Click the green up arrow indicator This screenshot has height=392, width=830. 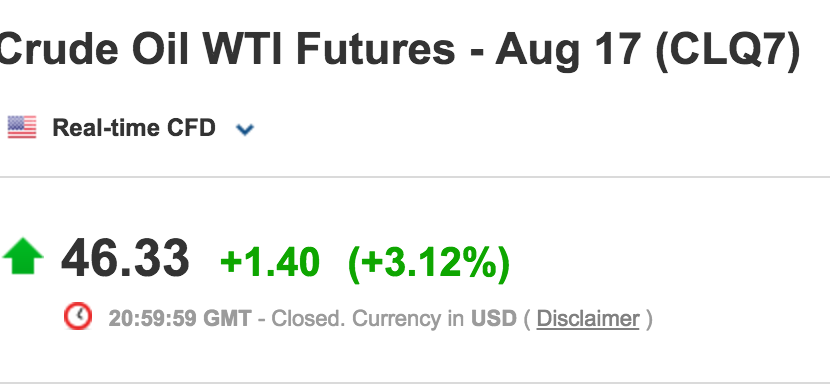tap(23, 257)
